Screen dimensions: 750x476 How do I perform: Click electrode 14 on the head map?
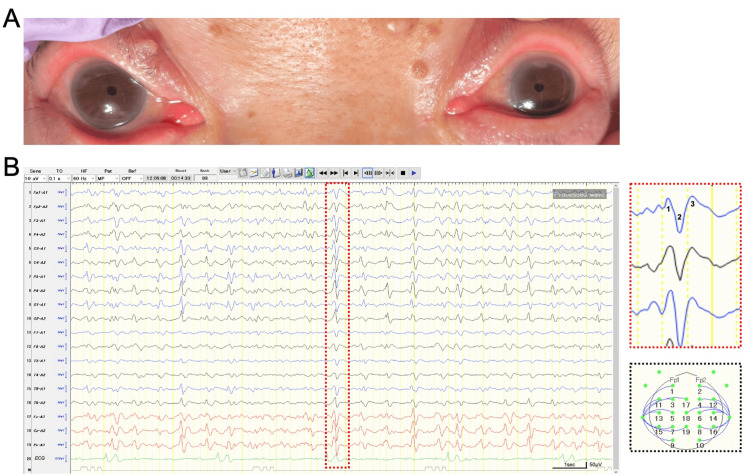coord(713,419)
